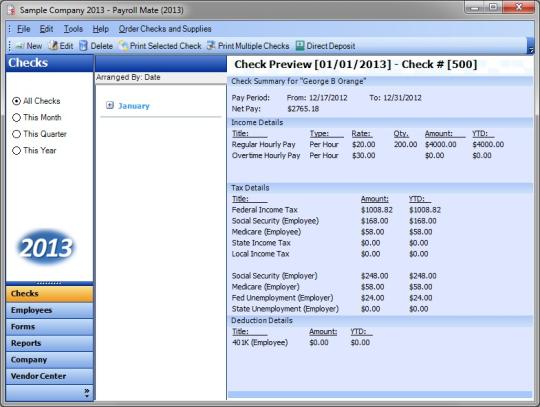Click the $1008.82 federal tax amount

[376, 210]
